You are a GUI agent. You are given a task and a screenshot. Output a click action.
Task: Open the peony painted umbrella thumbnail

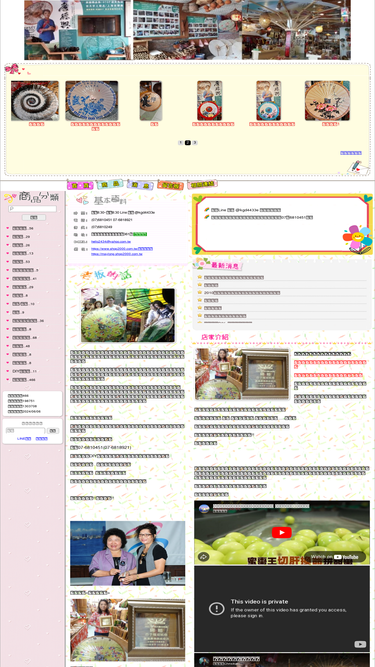(327, 101)
